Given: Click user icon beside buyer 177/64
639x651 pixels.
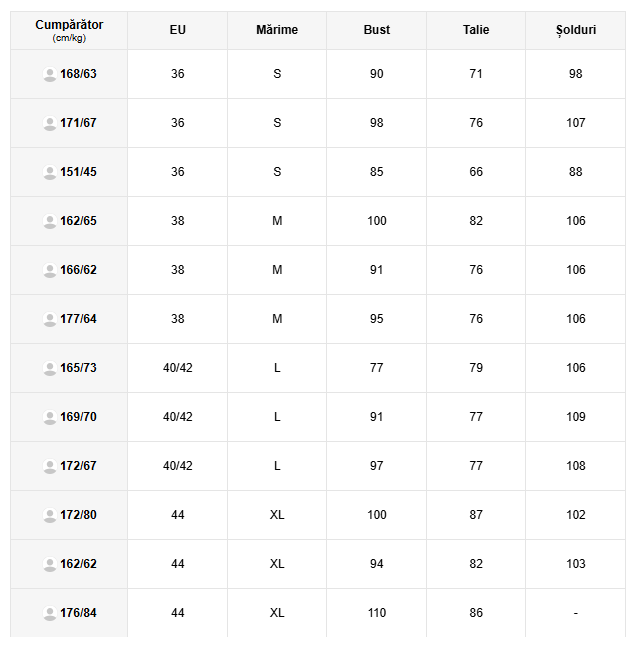Looking at the screenshot, I should click(x=49, y=319).
